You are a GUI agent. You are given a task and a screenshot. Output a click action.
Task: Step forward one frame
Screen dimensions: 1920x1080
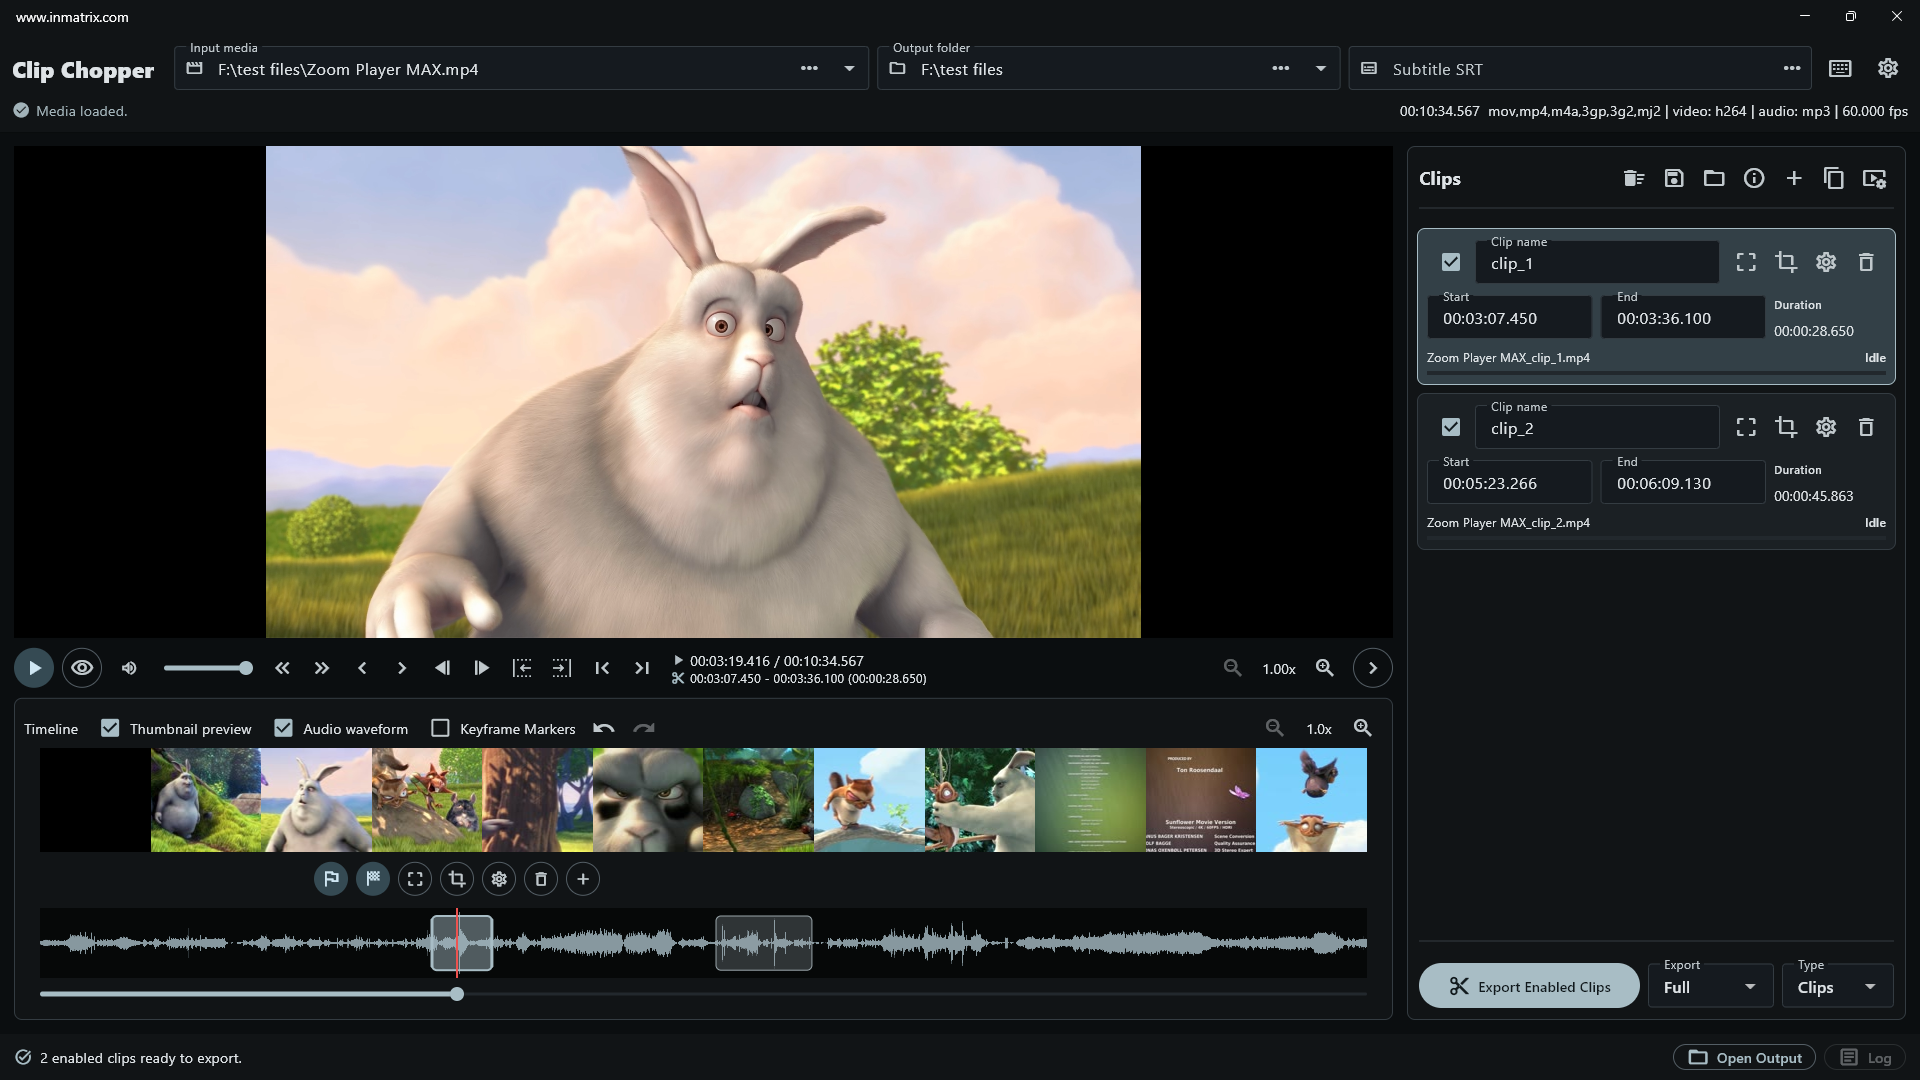click(x=481, y=668)
